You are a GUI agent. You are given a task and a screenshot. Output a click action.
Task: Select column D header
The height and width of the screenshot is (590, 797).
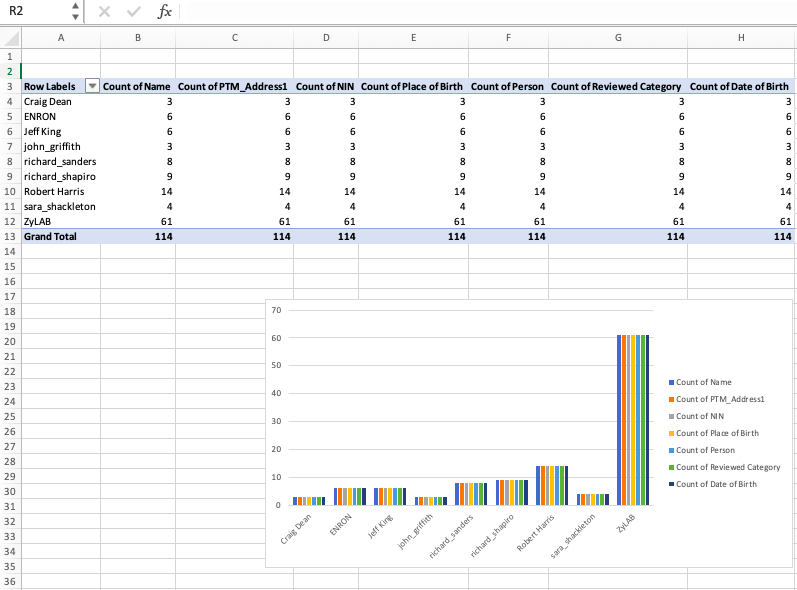click(326, 38)
